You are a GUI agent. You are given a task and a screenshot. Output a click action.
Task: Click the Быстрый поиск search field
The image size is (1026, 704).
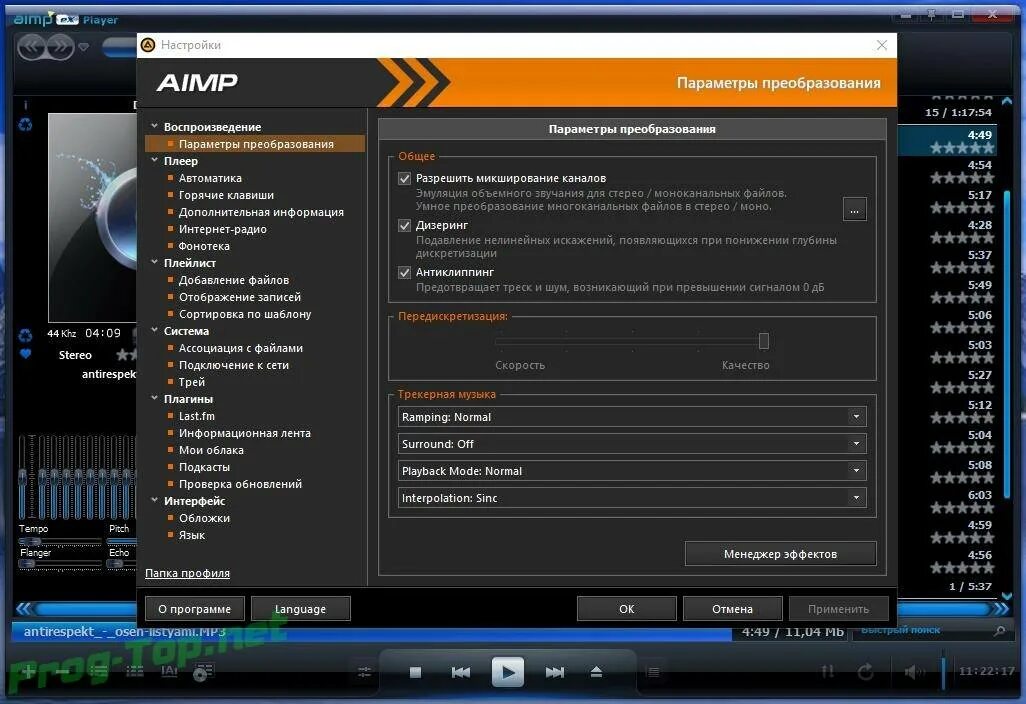pos(921,630)
